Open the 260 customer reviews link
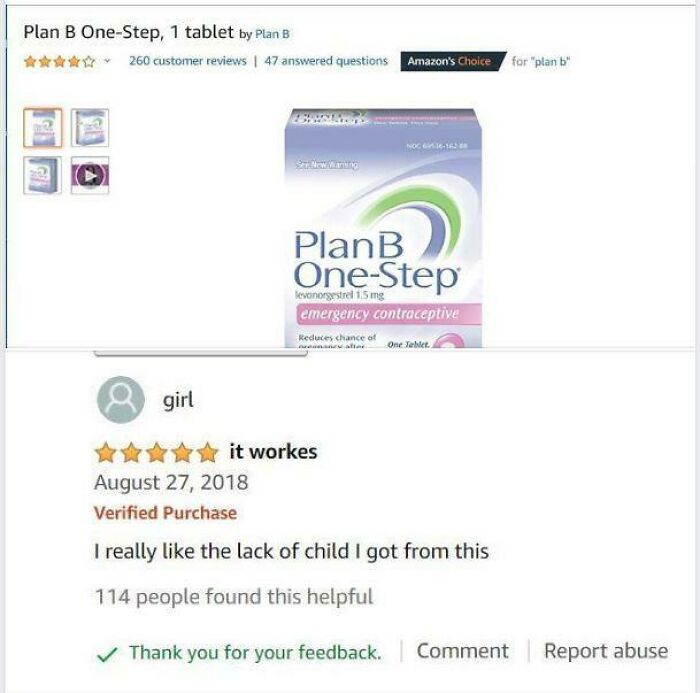Screen dimensions: 700x693 188,61
